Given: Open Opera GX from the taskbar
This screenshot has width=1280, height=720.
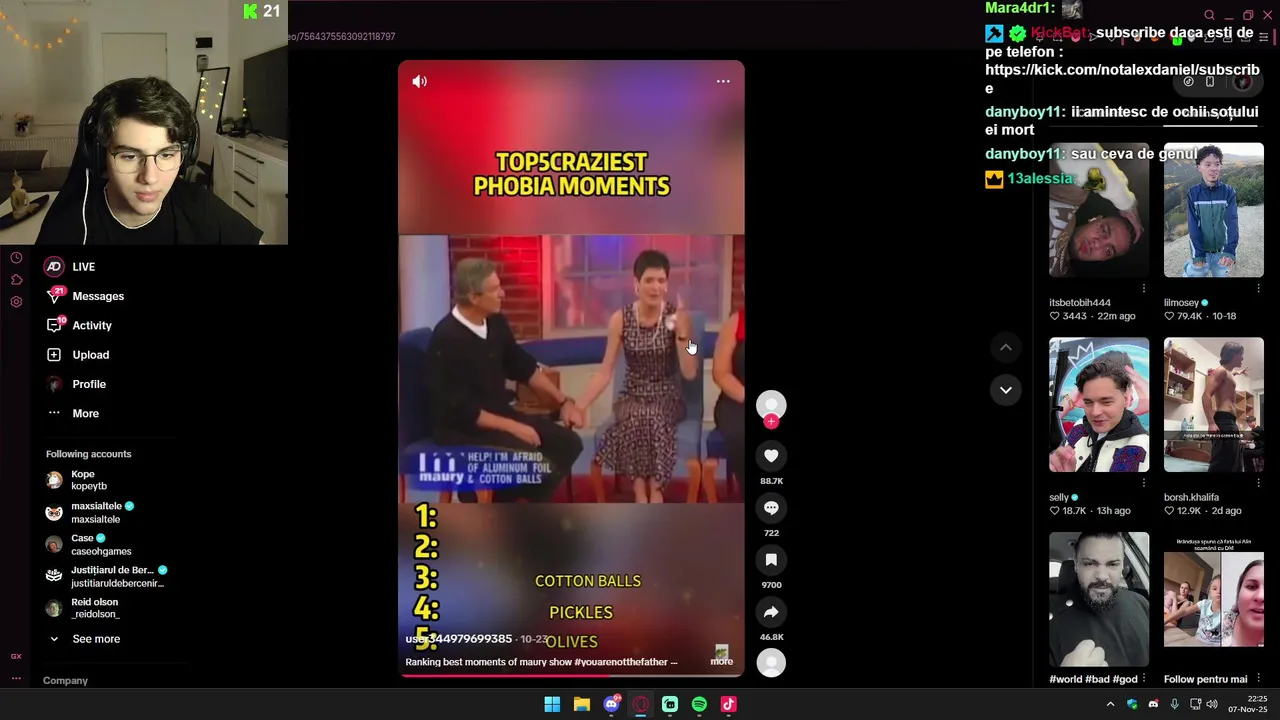Looking at the screenshot, I should coord(640,704).
